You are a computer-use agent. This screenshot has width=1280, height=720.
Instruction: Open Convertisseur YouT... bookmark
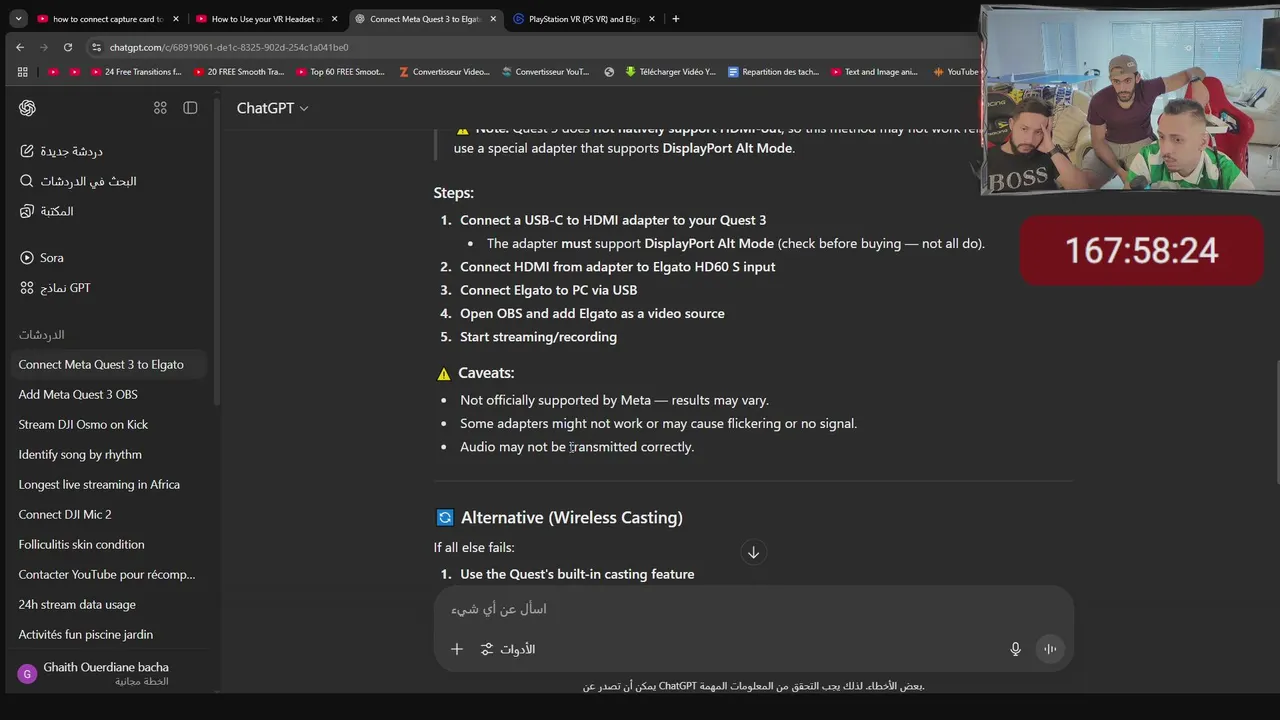[x=546, y=72]
